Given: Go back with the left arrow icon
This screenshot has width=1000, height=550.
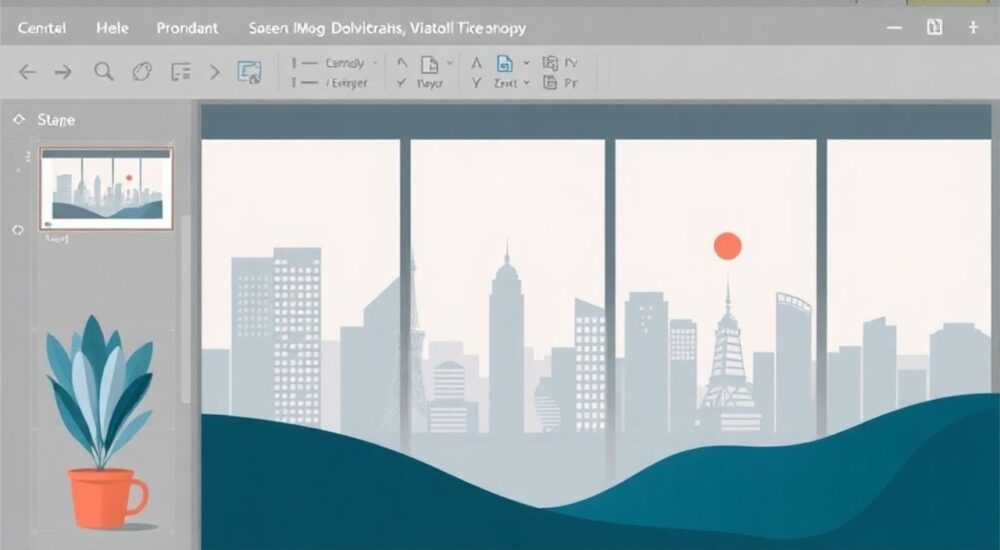Looking at the screenshot, I should [x=27, y=72].
